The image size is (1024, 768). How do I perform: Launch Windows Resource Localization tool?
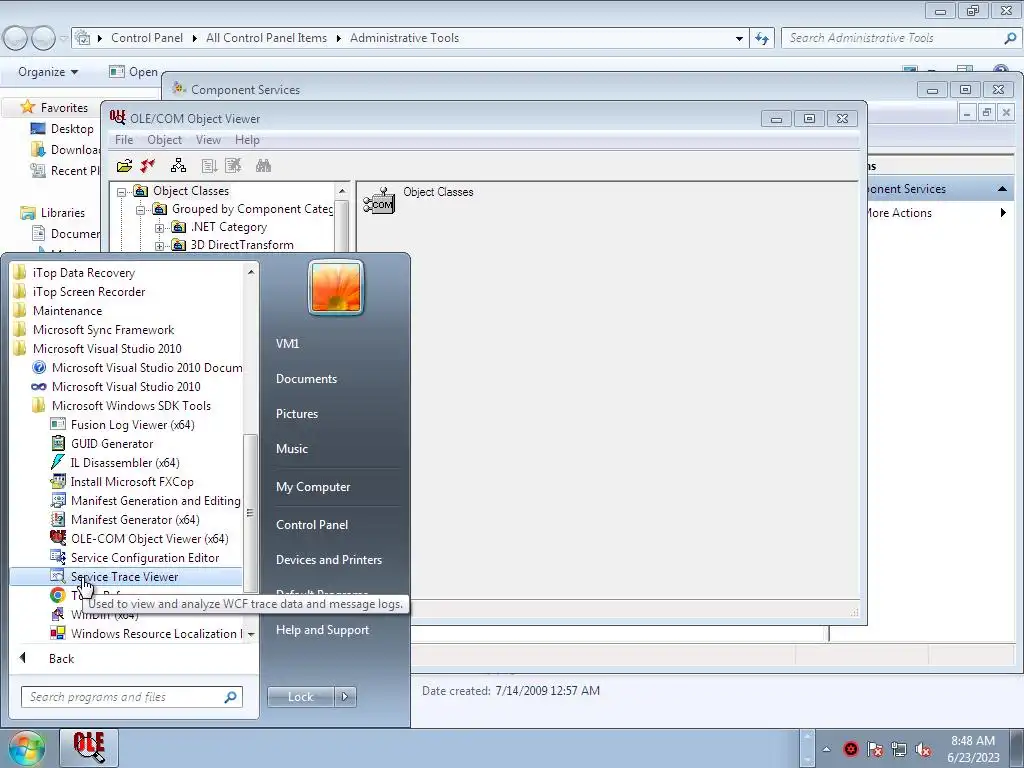tap(126, 633)
